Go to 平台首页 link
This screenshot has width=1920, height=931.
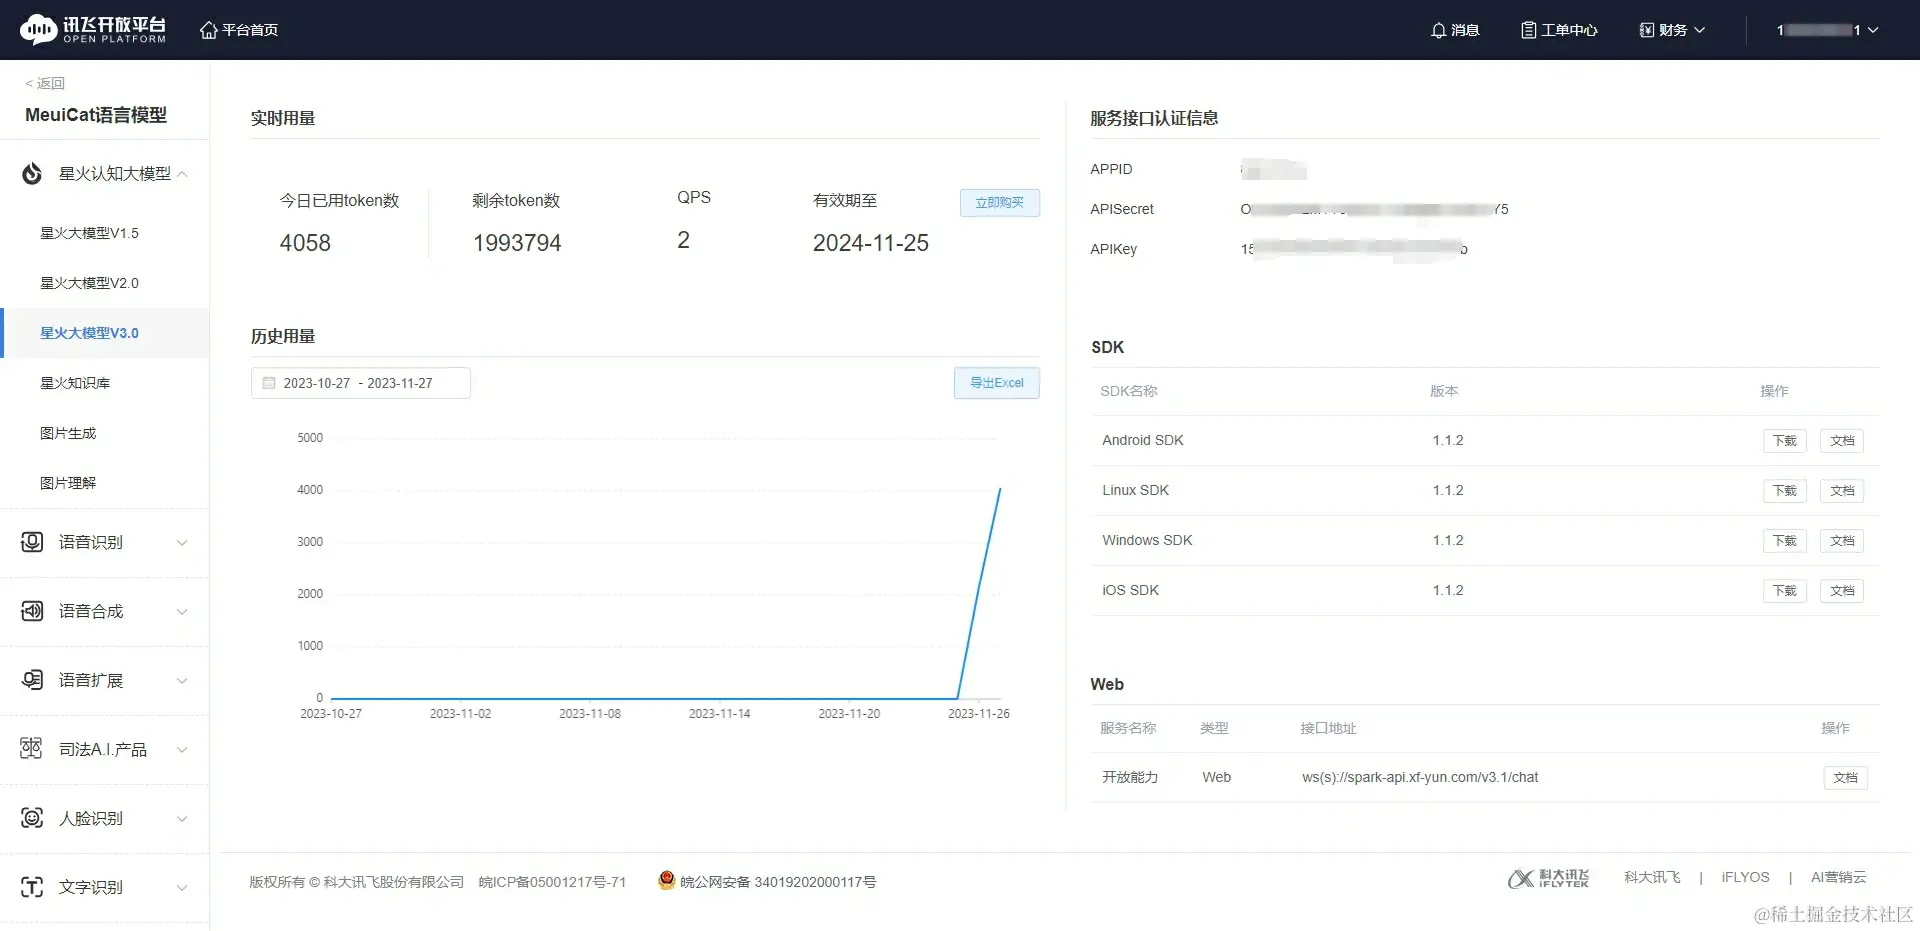click(x=250, y=30)
